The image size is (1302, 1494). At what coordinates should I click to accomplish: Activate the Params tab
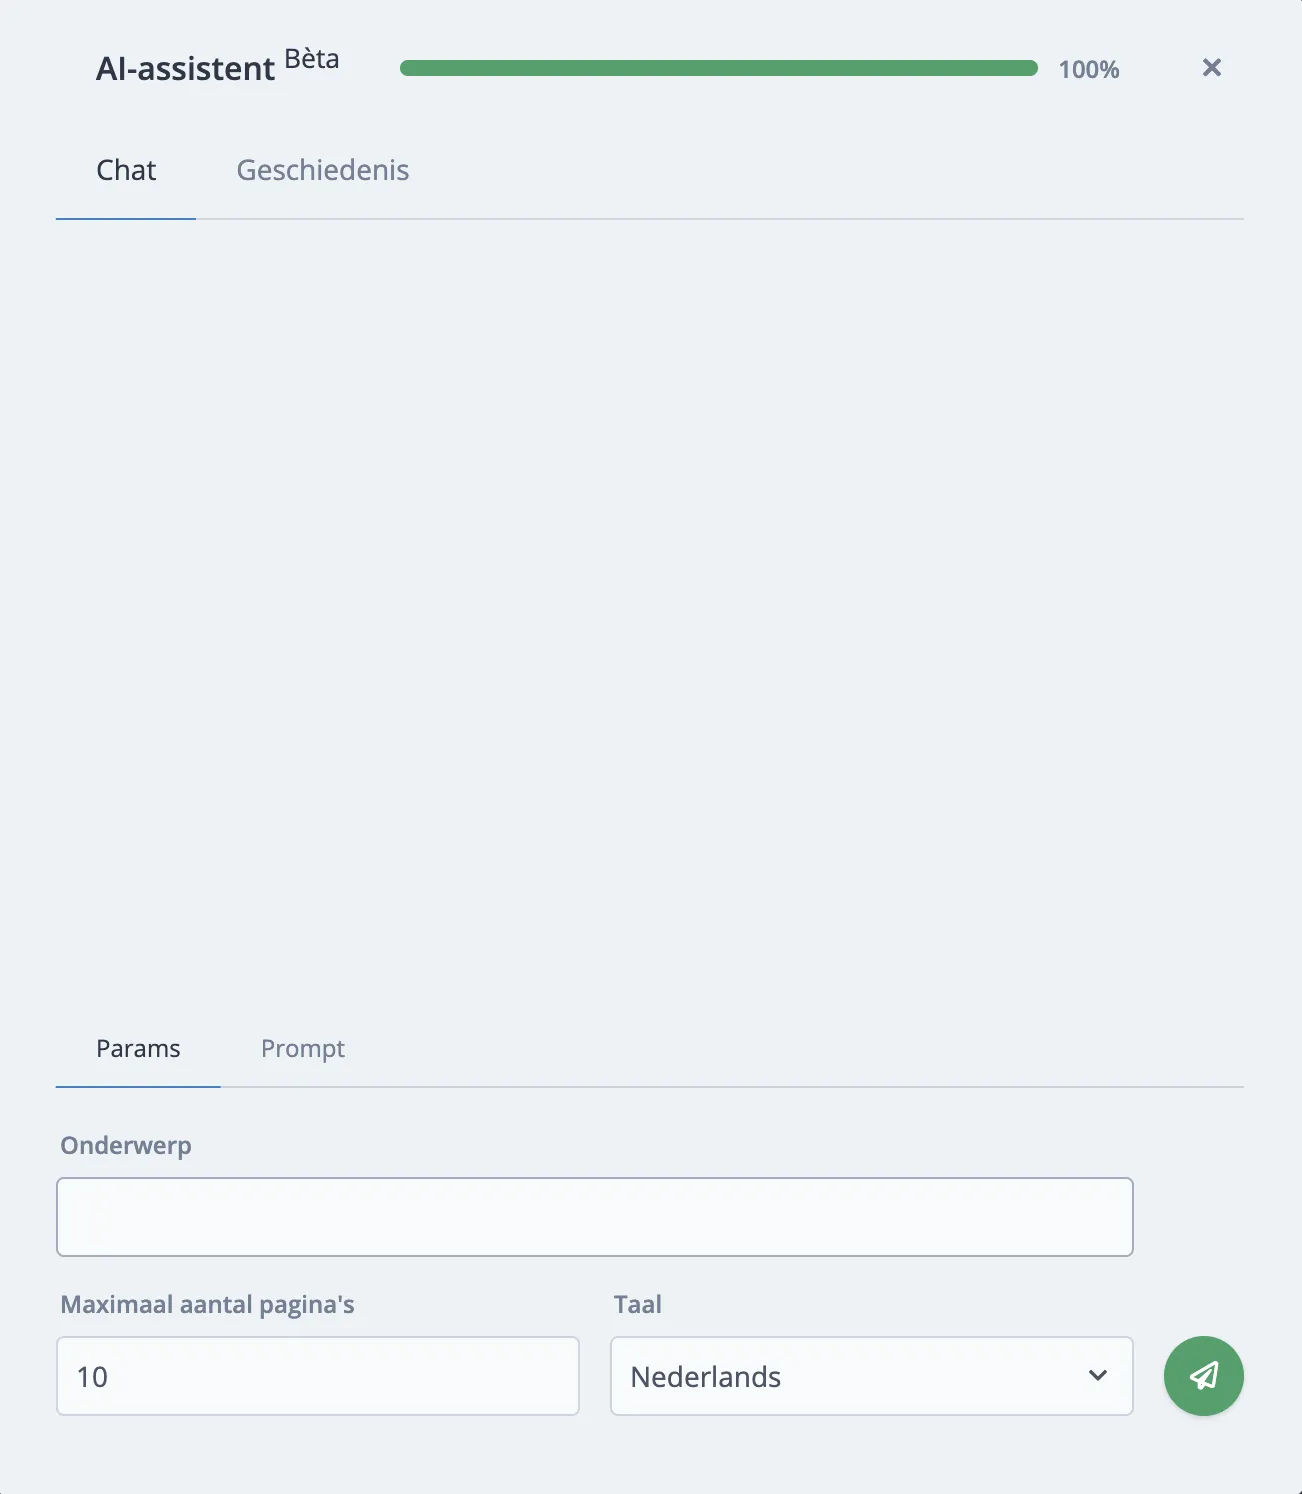coord(138,1049)
